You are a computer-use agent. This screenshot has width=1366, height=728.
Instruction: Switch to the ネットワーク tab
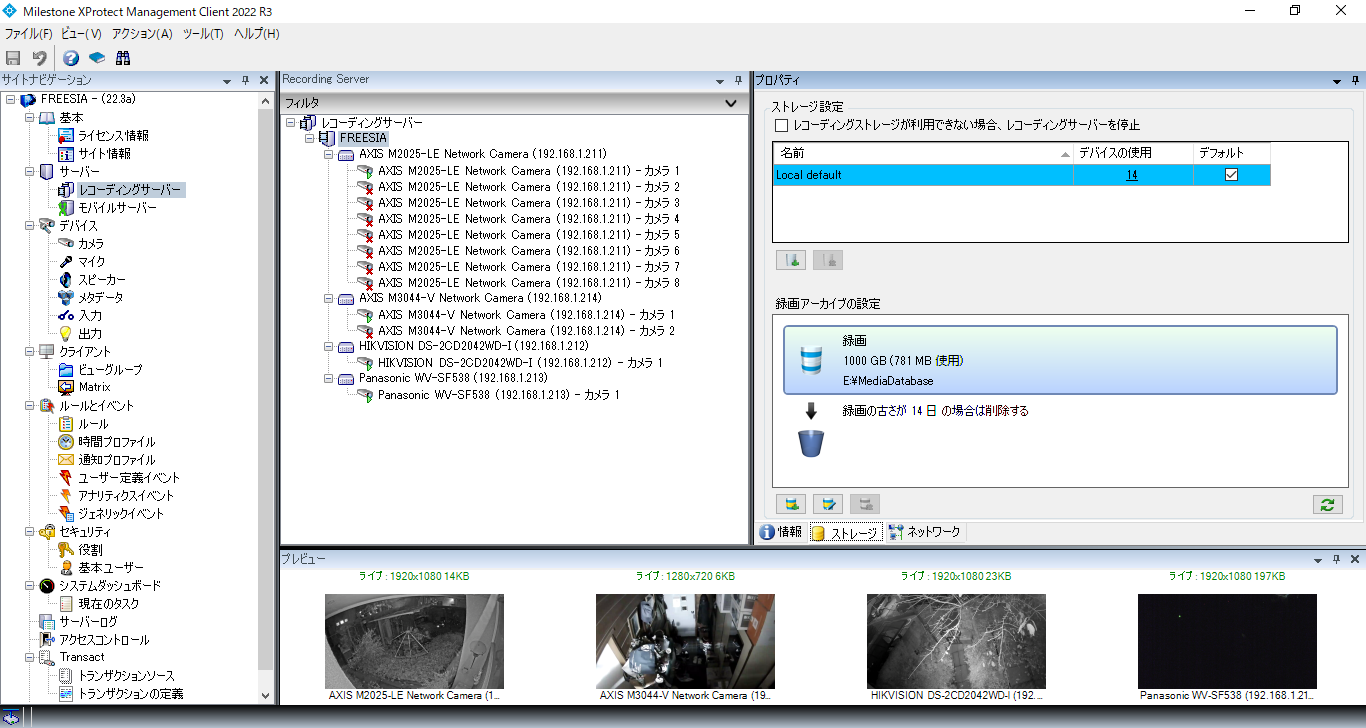click(x=925, y=532)
